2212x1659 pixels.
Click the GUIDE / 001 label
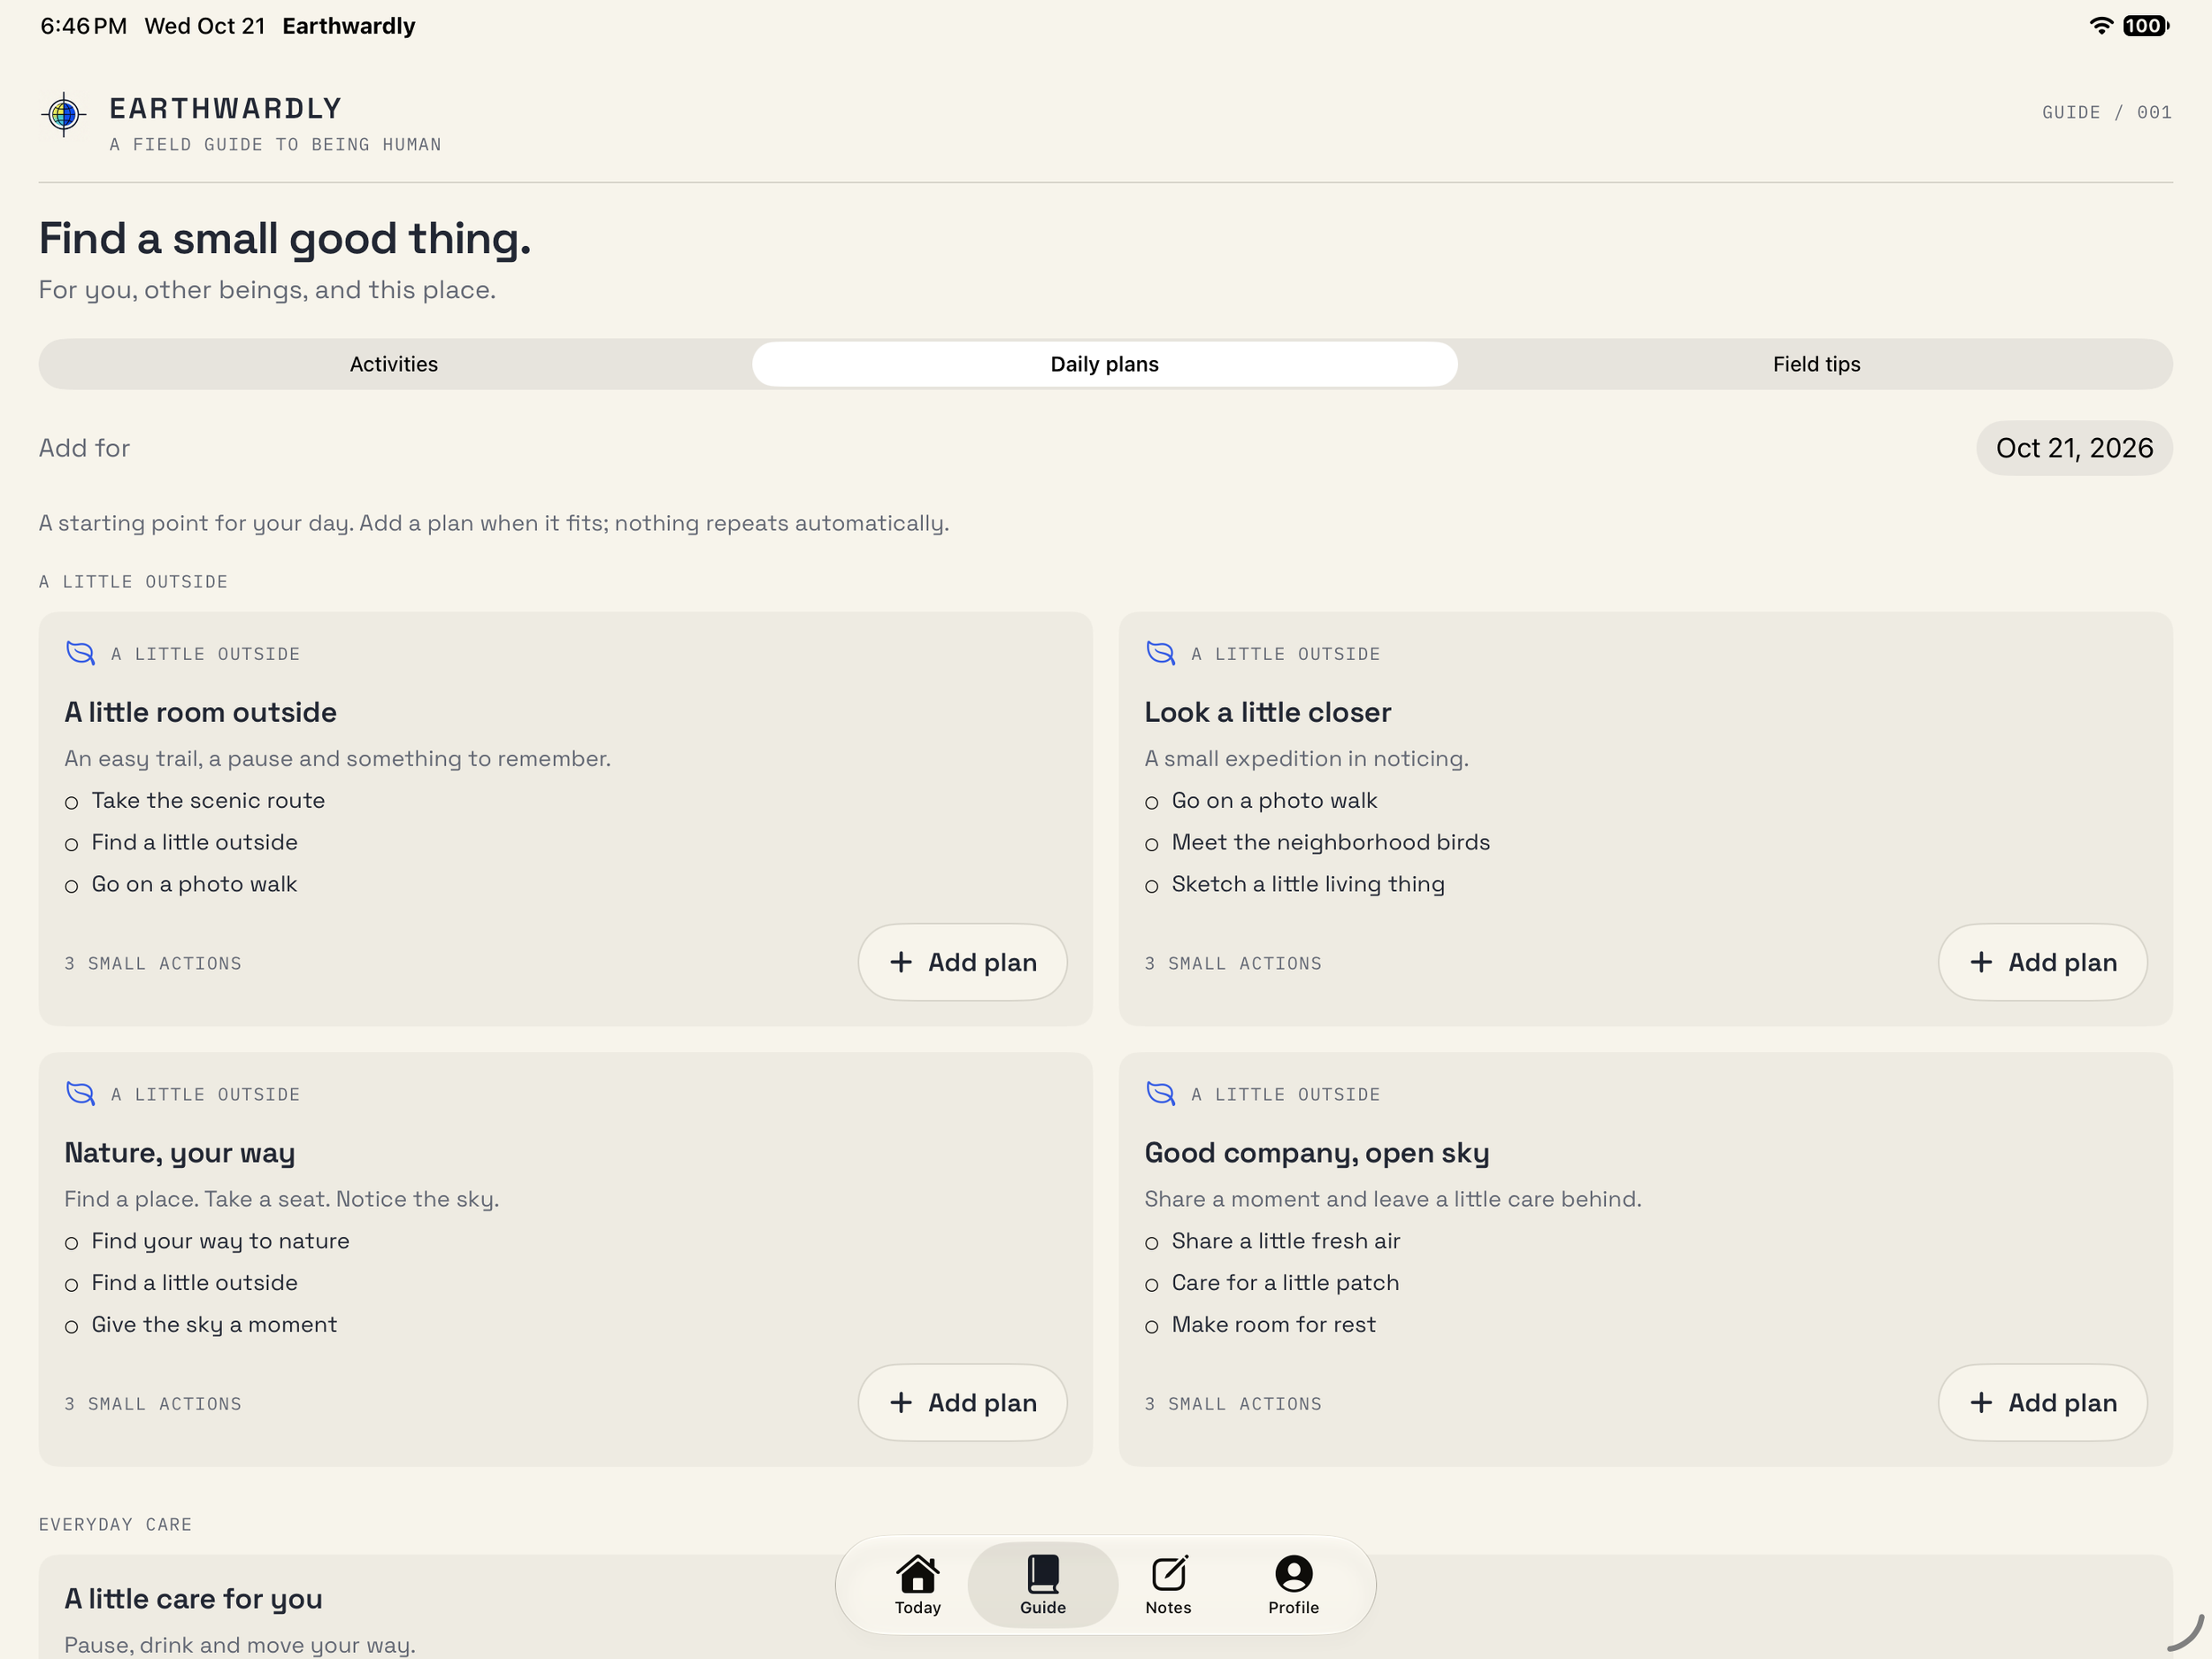pos(2106,112)
